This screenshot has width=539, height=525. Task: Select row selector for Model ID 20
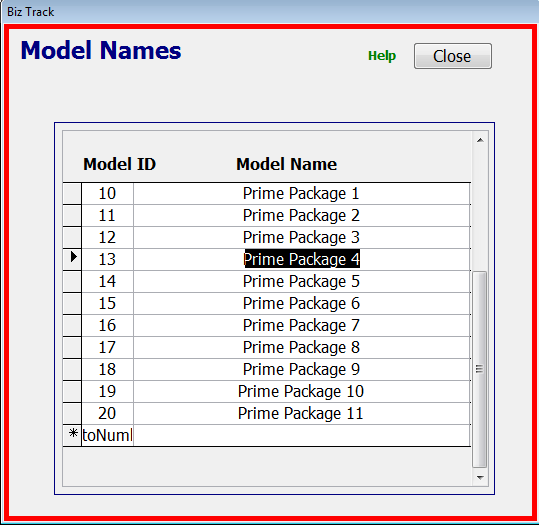click(x=72, y=414)
